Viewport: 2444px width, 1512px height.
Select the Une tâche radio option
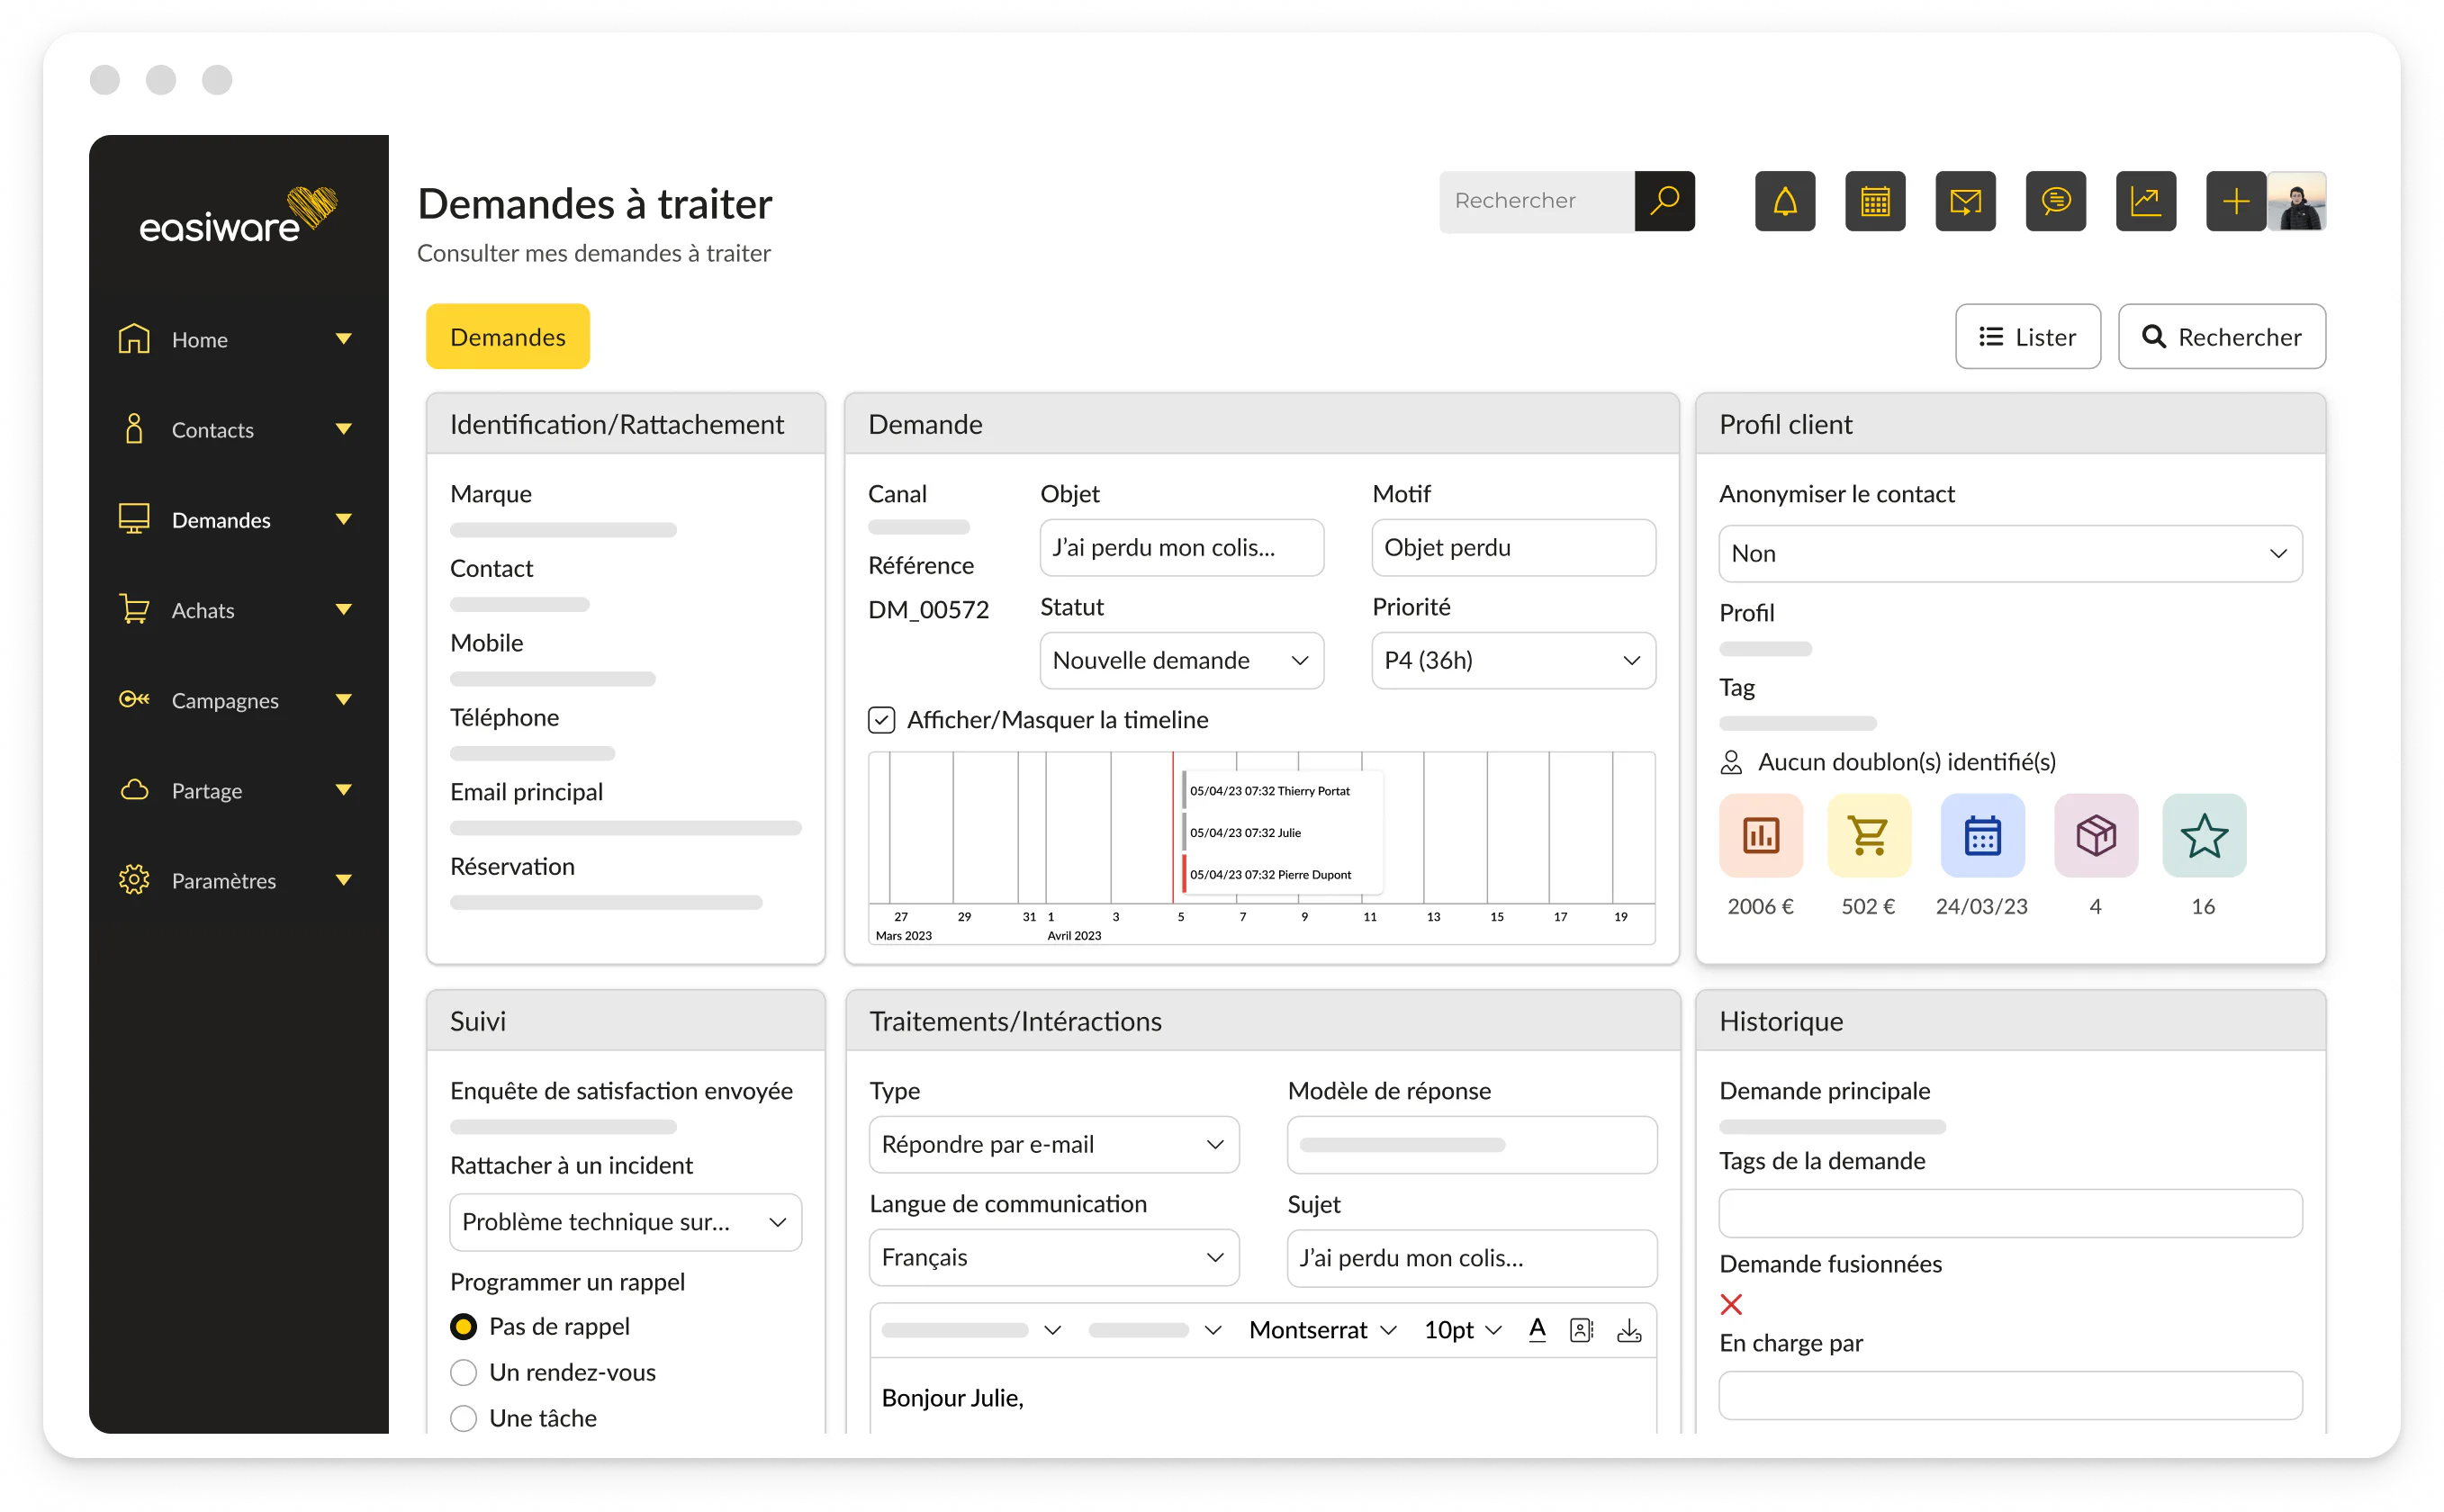pos(463,1419)
